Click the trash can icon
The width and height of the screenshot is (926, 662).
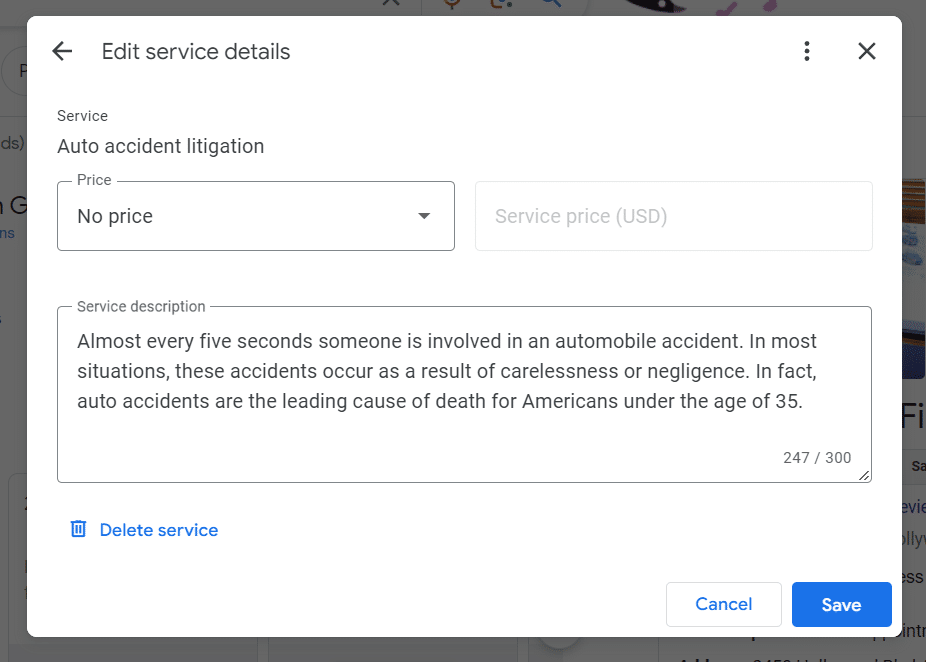[x=78, y=529]
